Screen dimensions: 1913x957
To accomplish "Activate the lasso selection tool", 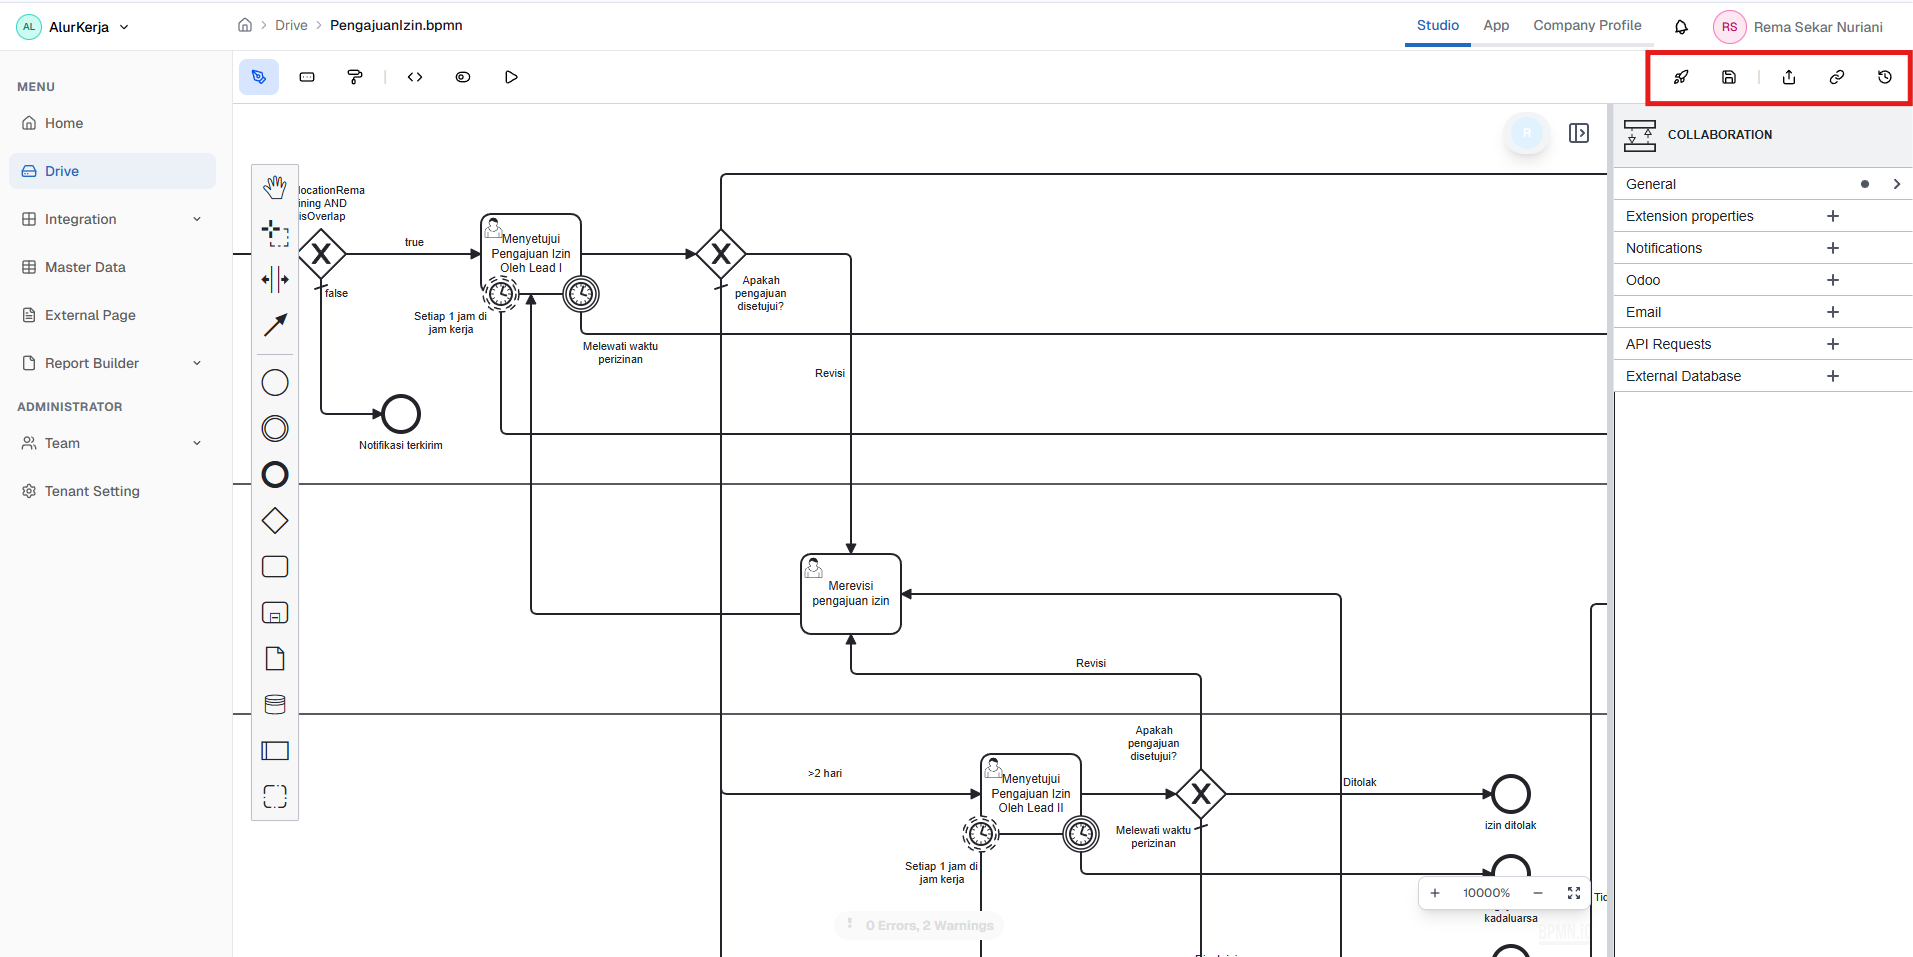I will click(275, 232).
